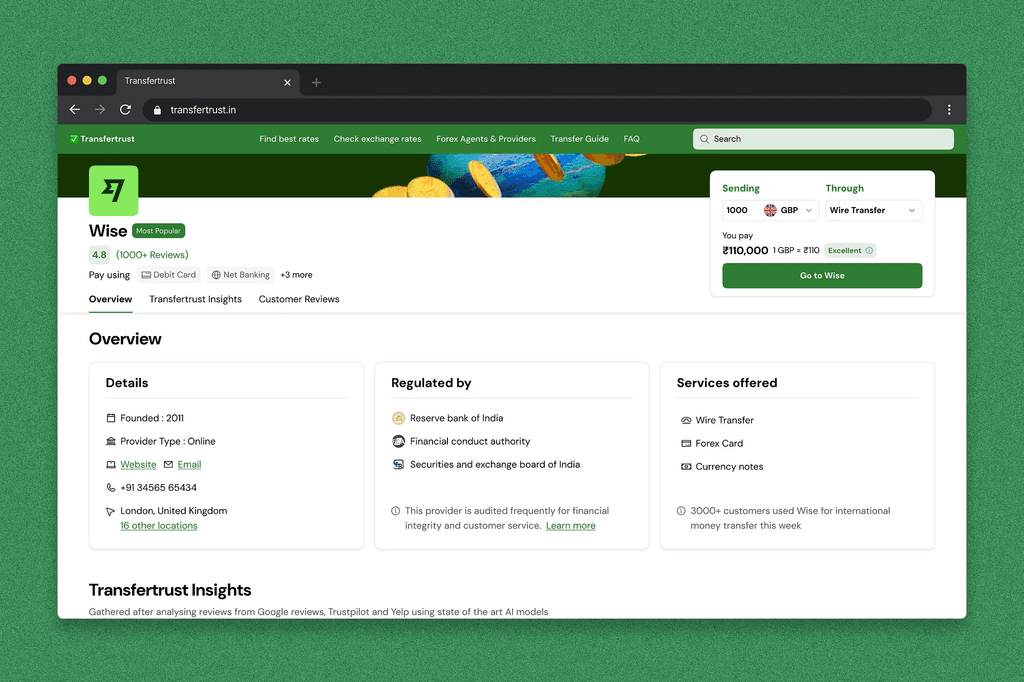Click the Forex Card service icon
1024x682 pixels.
coord(686,444)
